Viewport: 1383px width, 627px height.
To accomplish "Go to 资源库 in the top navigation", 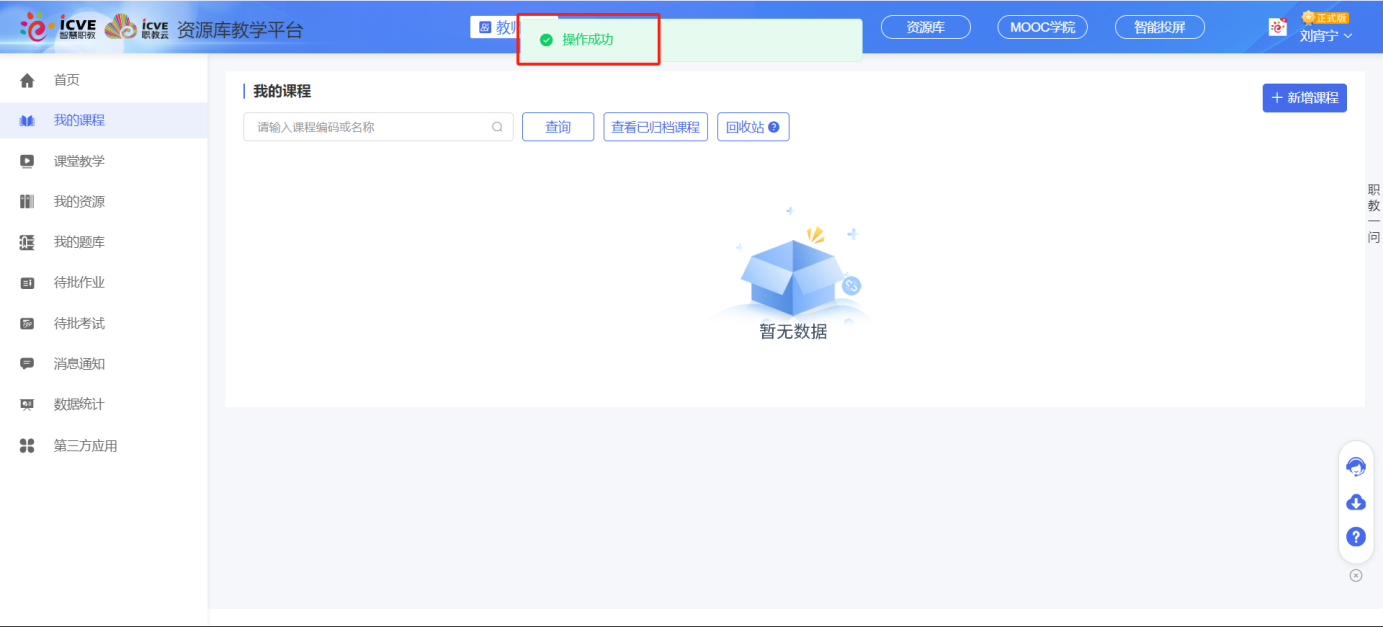I will pyautogui.click(x=925, y=27).
